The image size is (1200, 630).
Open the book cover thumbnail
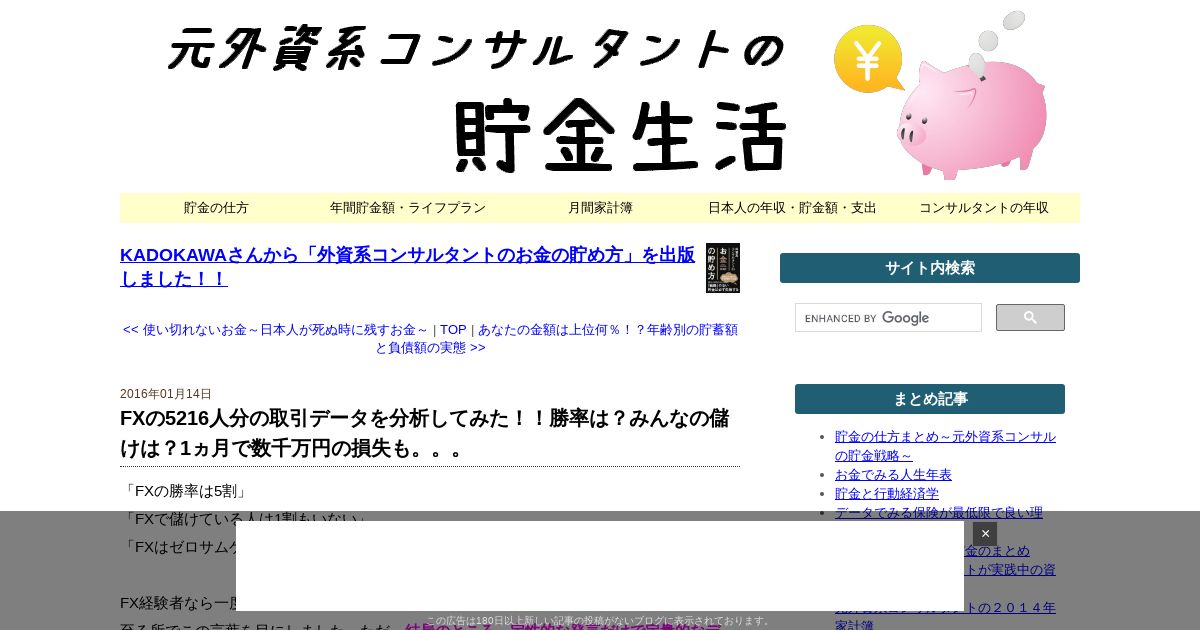tap(722, 268)
